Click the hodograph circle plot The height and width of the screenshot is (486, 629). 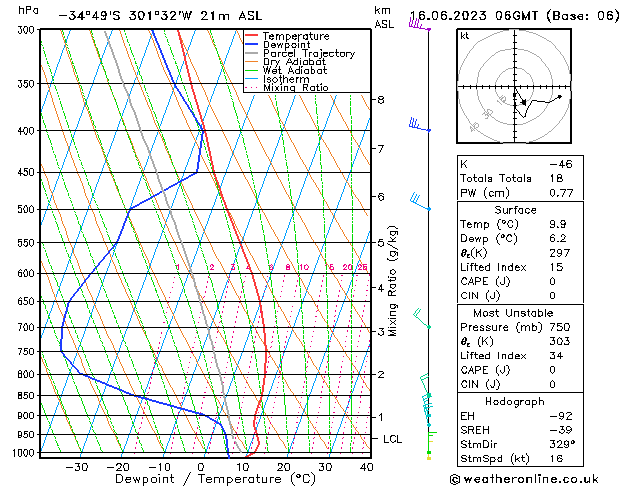[516, 88]
